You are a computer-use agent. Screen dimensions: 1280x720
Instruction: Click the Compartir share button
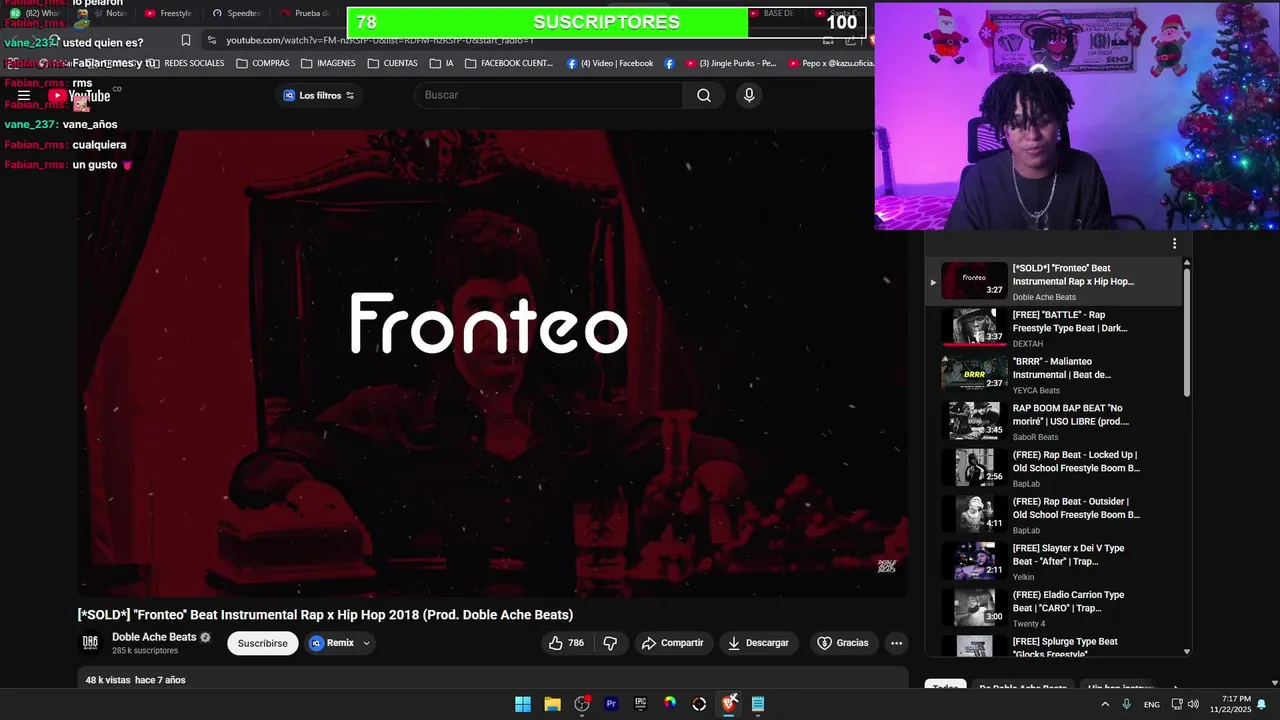pos(673,643)
